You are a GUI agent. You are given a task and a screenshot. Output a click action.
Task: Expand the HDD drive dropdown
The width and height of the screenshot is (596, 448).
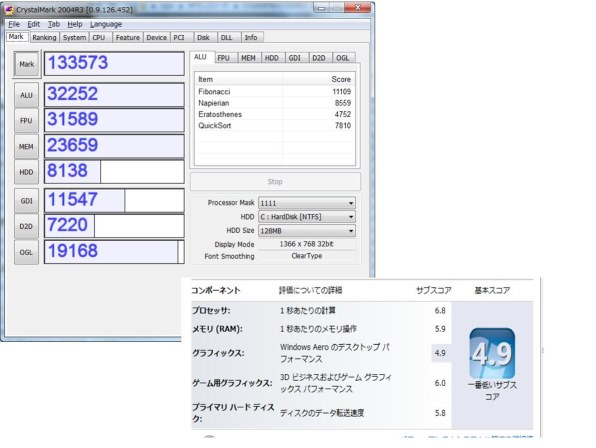point(351,217)
